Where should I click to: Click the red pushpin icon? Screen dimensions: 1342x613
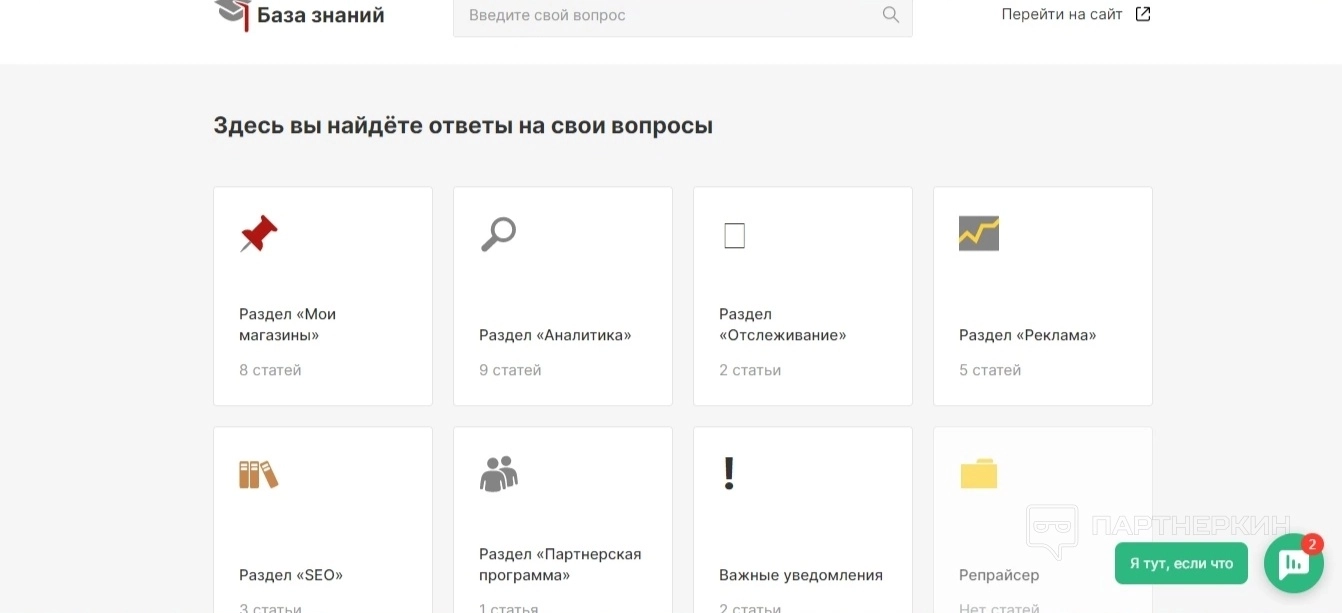click(x=259, y=234)
